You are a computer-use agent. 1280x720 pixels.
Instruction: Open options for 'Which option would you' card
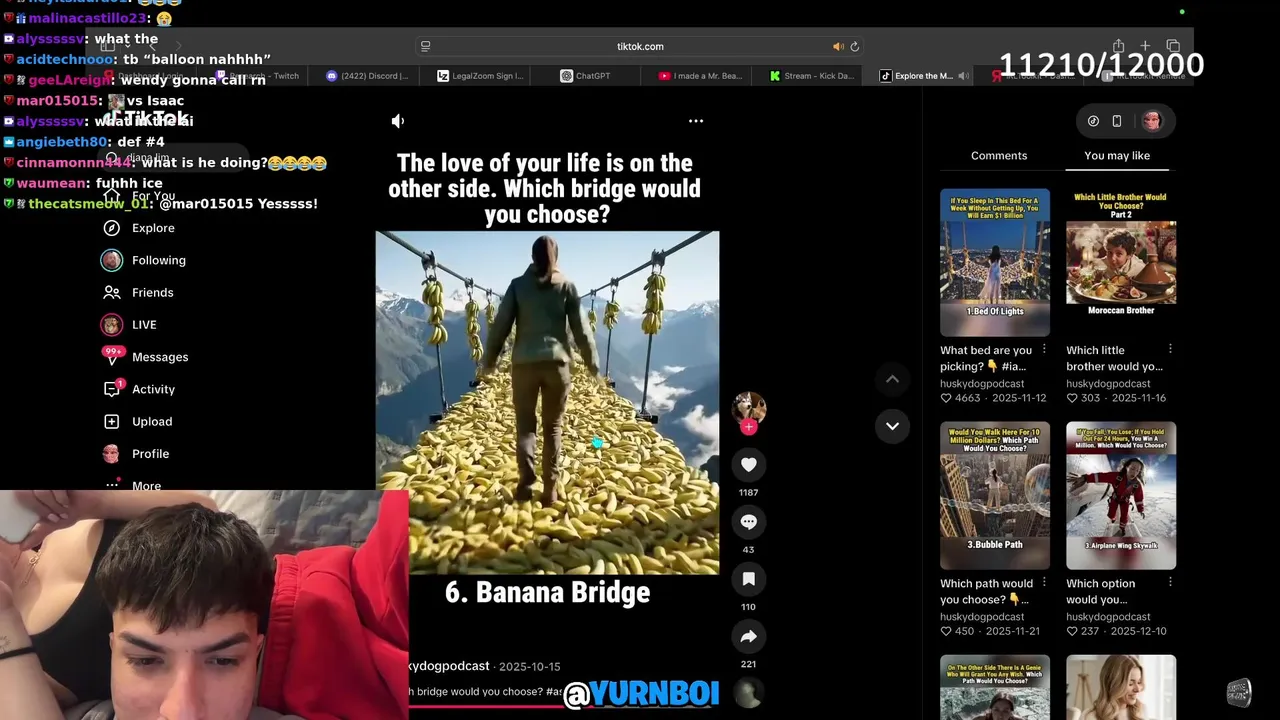(x=1170, y=583)
